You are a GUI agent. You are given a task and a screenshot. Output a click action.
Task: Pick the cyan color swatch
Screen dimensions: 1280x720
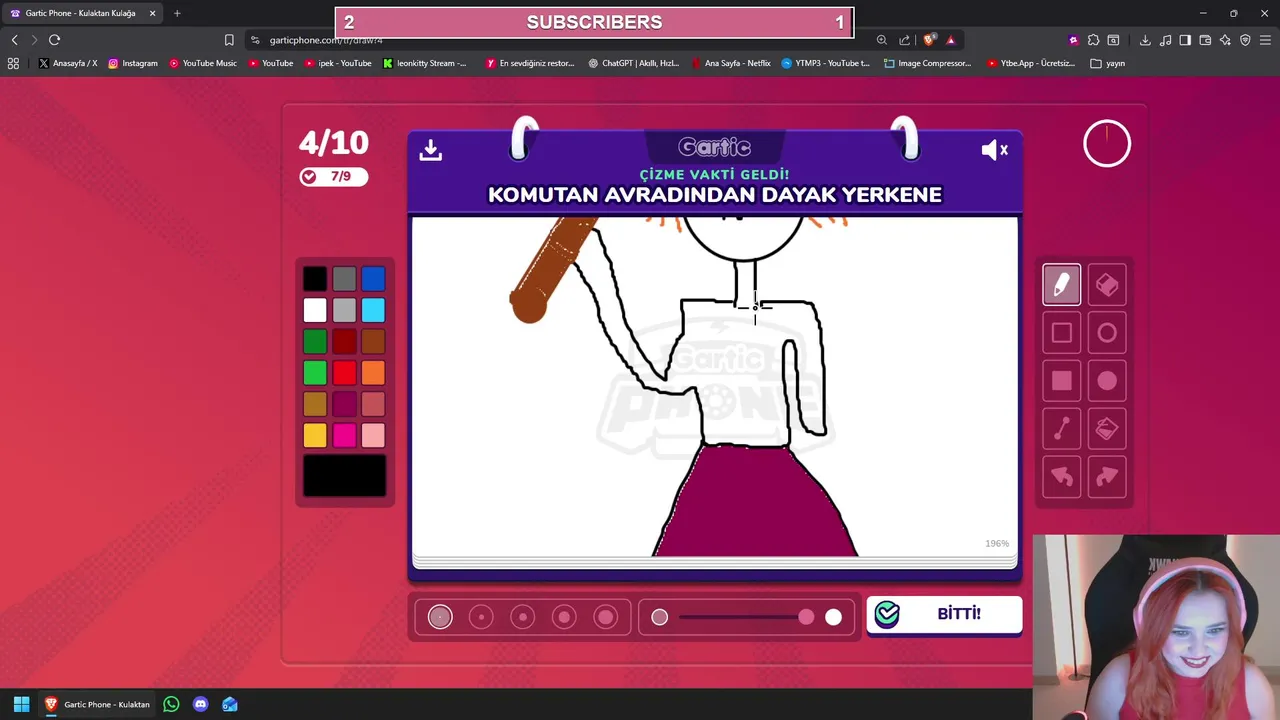[x=373, y=310]
